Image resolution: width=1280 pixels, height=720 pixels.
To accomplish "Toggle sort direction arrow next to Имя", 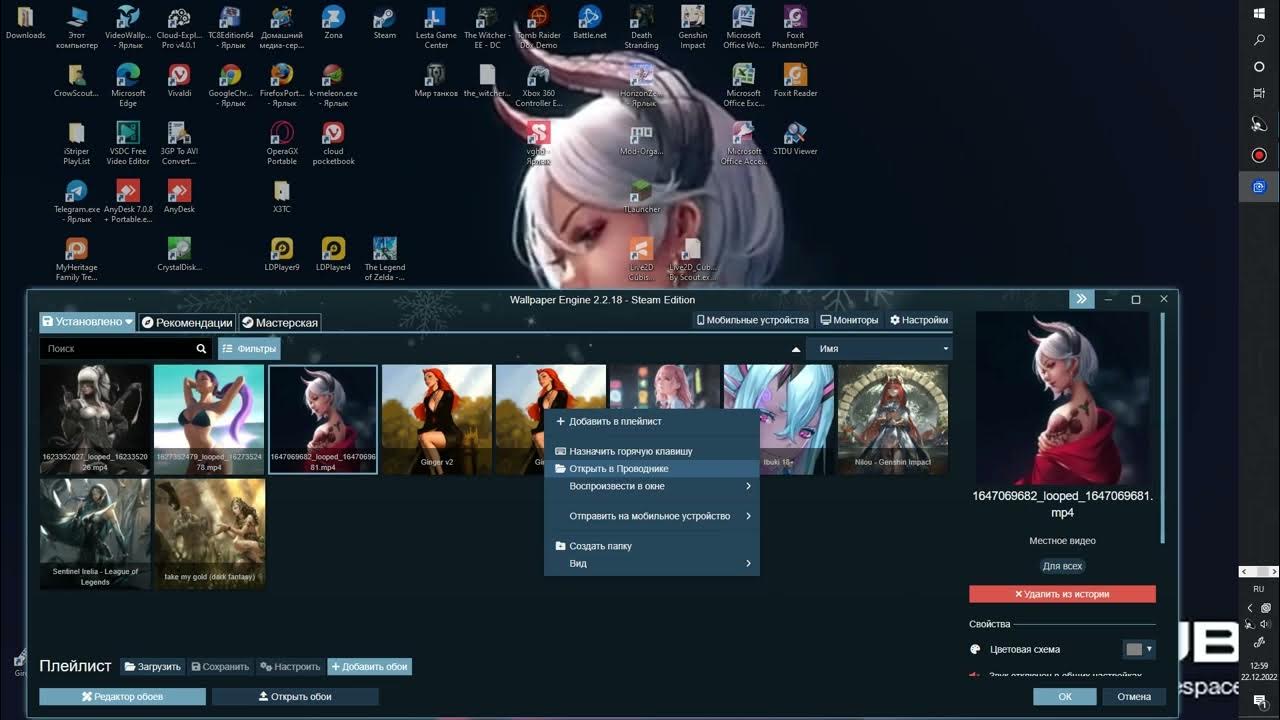I will (x=796, y=349).
